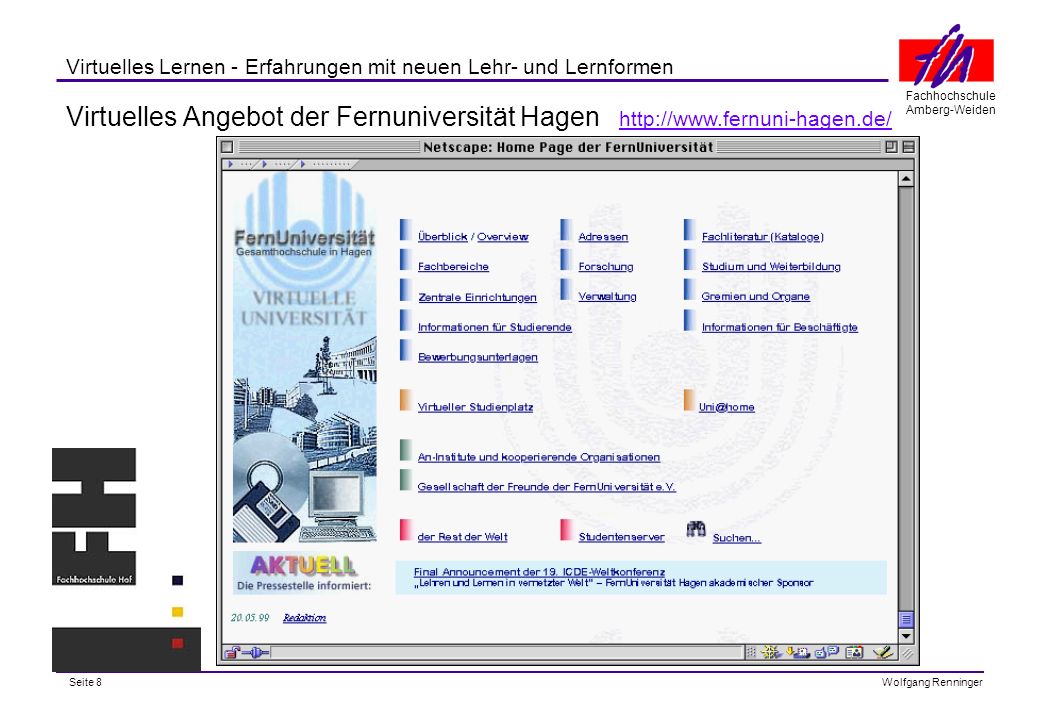
Task: Click the Netscape window close box
Action: [x=227, y=147]
